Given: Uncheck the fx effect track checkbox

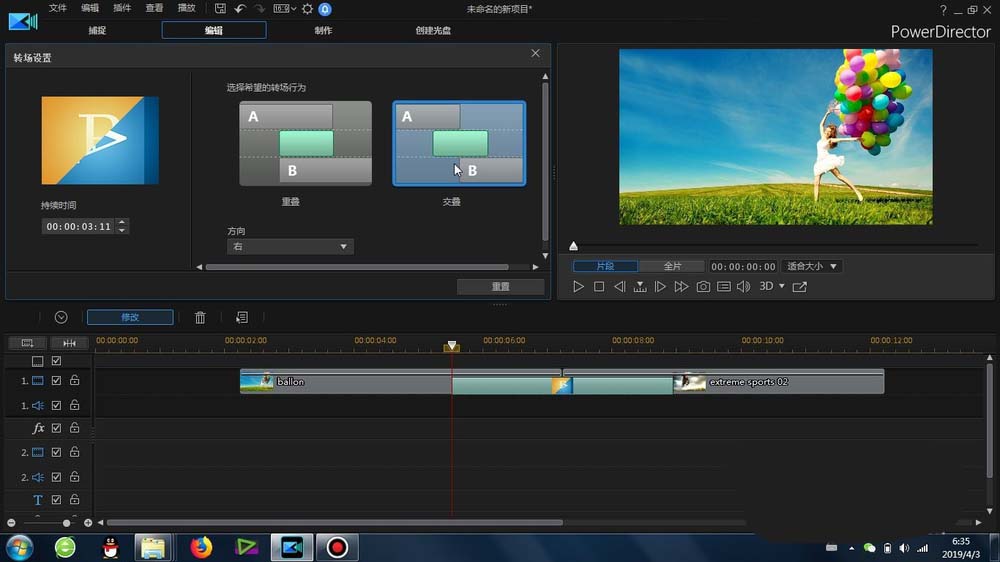Looking at the screenshot, I should pyautogui.click(x=57, y=428).
